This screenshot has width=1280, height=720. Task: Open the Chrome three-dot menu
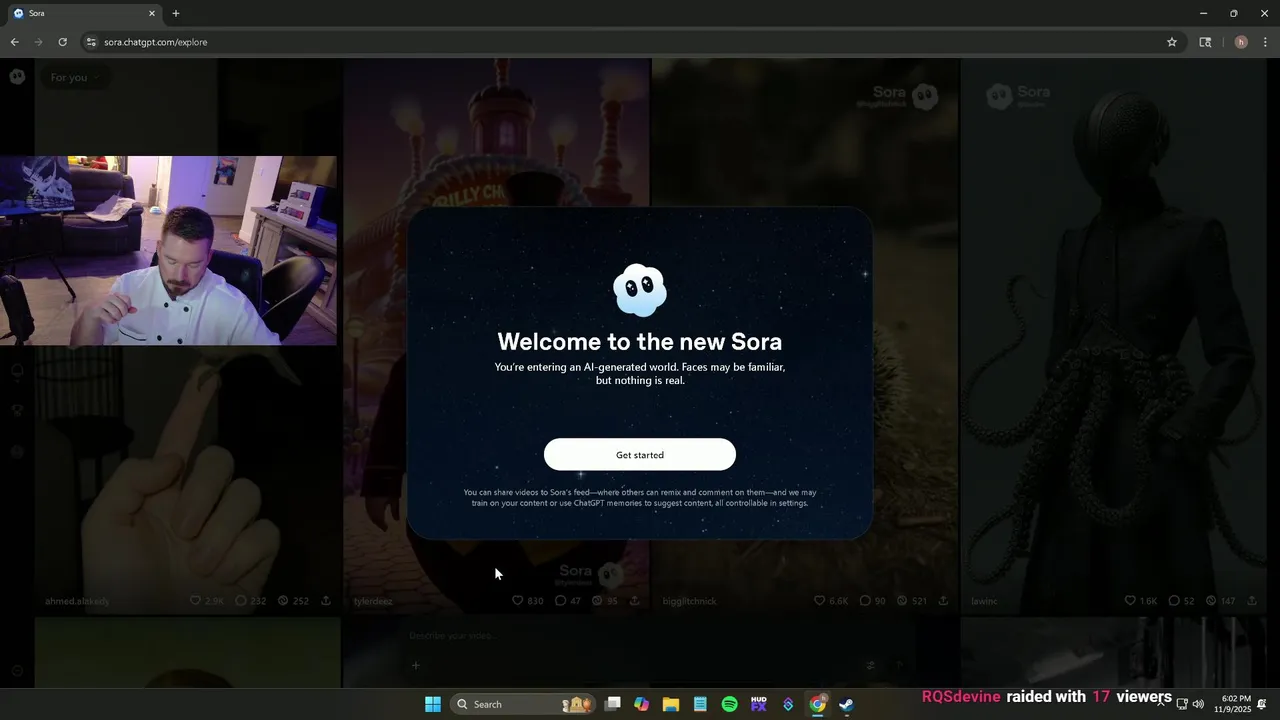coord(1266,42)
